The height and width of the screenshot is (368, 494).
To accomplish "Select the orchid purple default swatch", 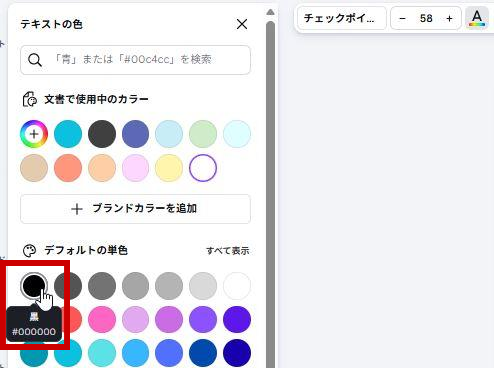I will pyautogui.click(x=169, y=319).
